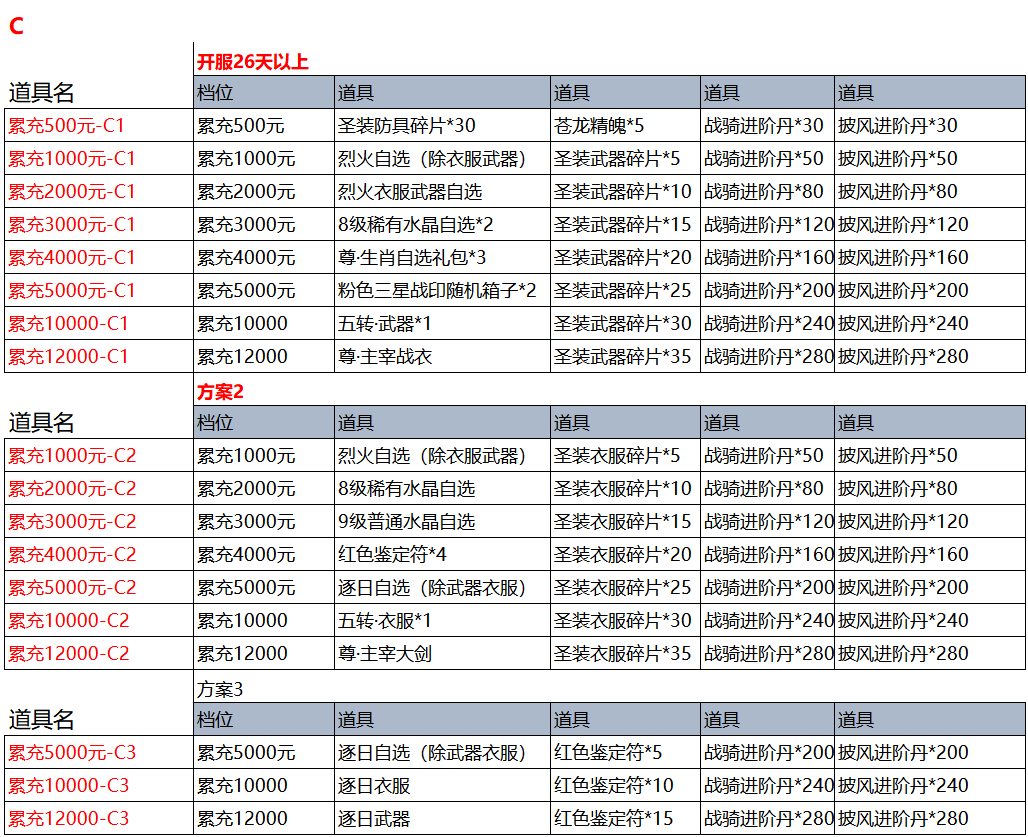Click the 五转·武器*1 cell
Image resolution: width=1028 pixels, height=837 pixels.
pyautogui.click(x=385, y=324)
